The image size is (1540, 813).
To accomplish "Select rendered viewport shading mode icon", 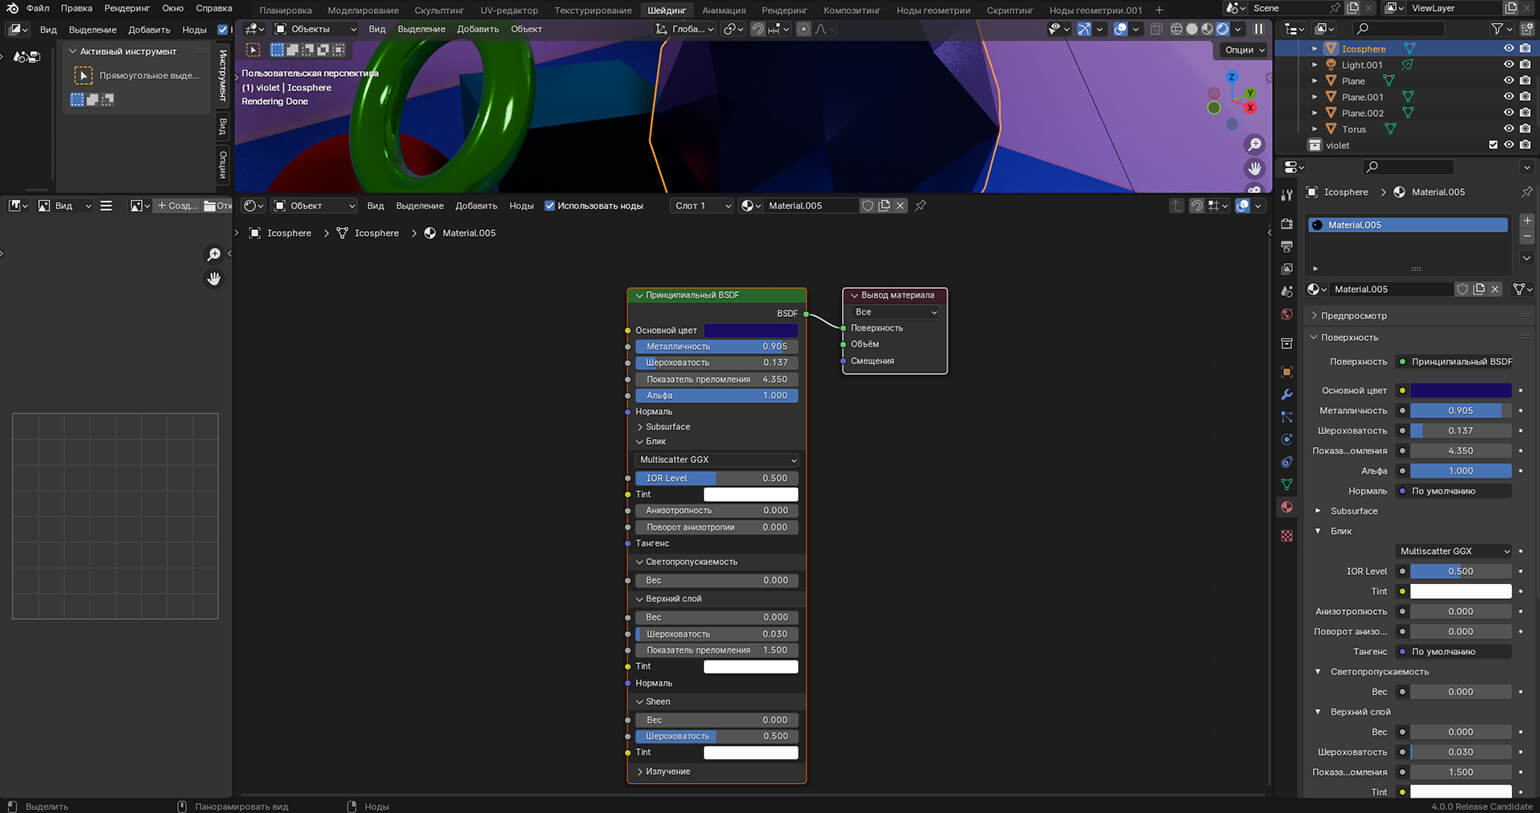I will [x=1222, y=29].
